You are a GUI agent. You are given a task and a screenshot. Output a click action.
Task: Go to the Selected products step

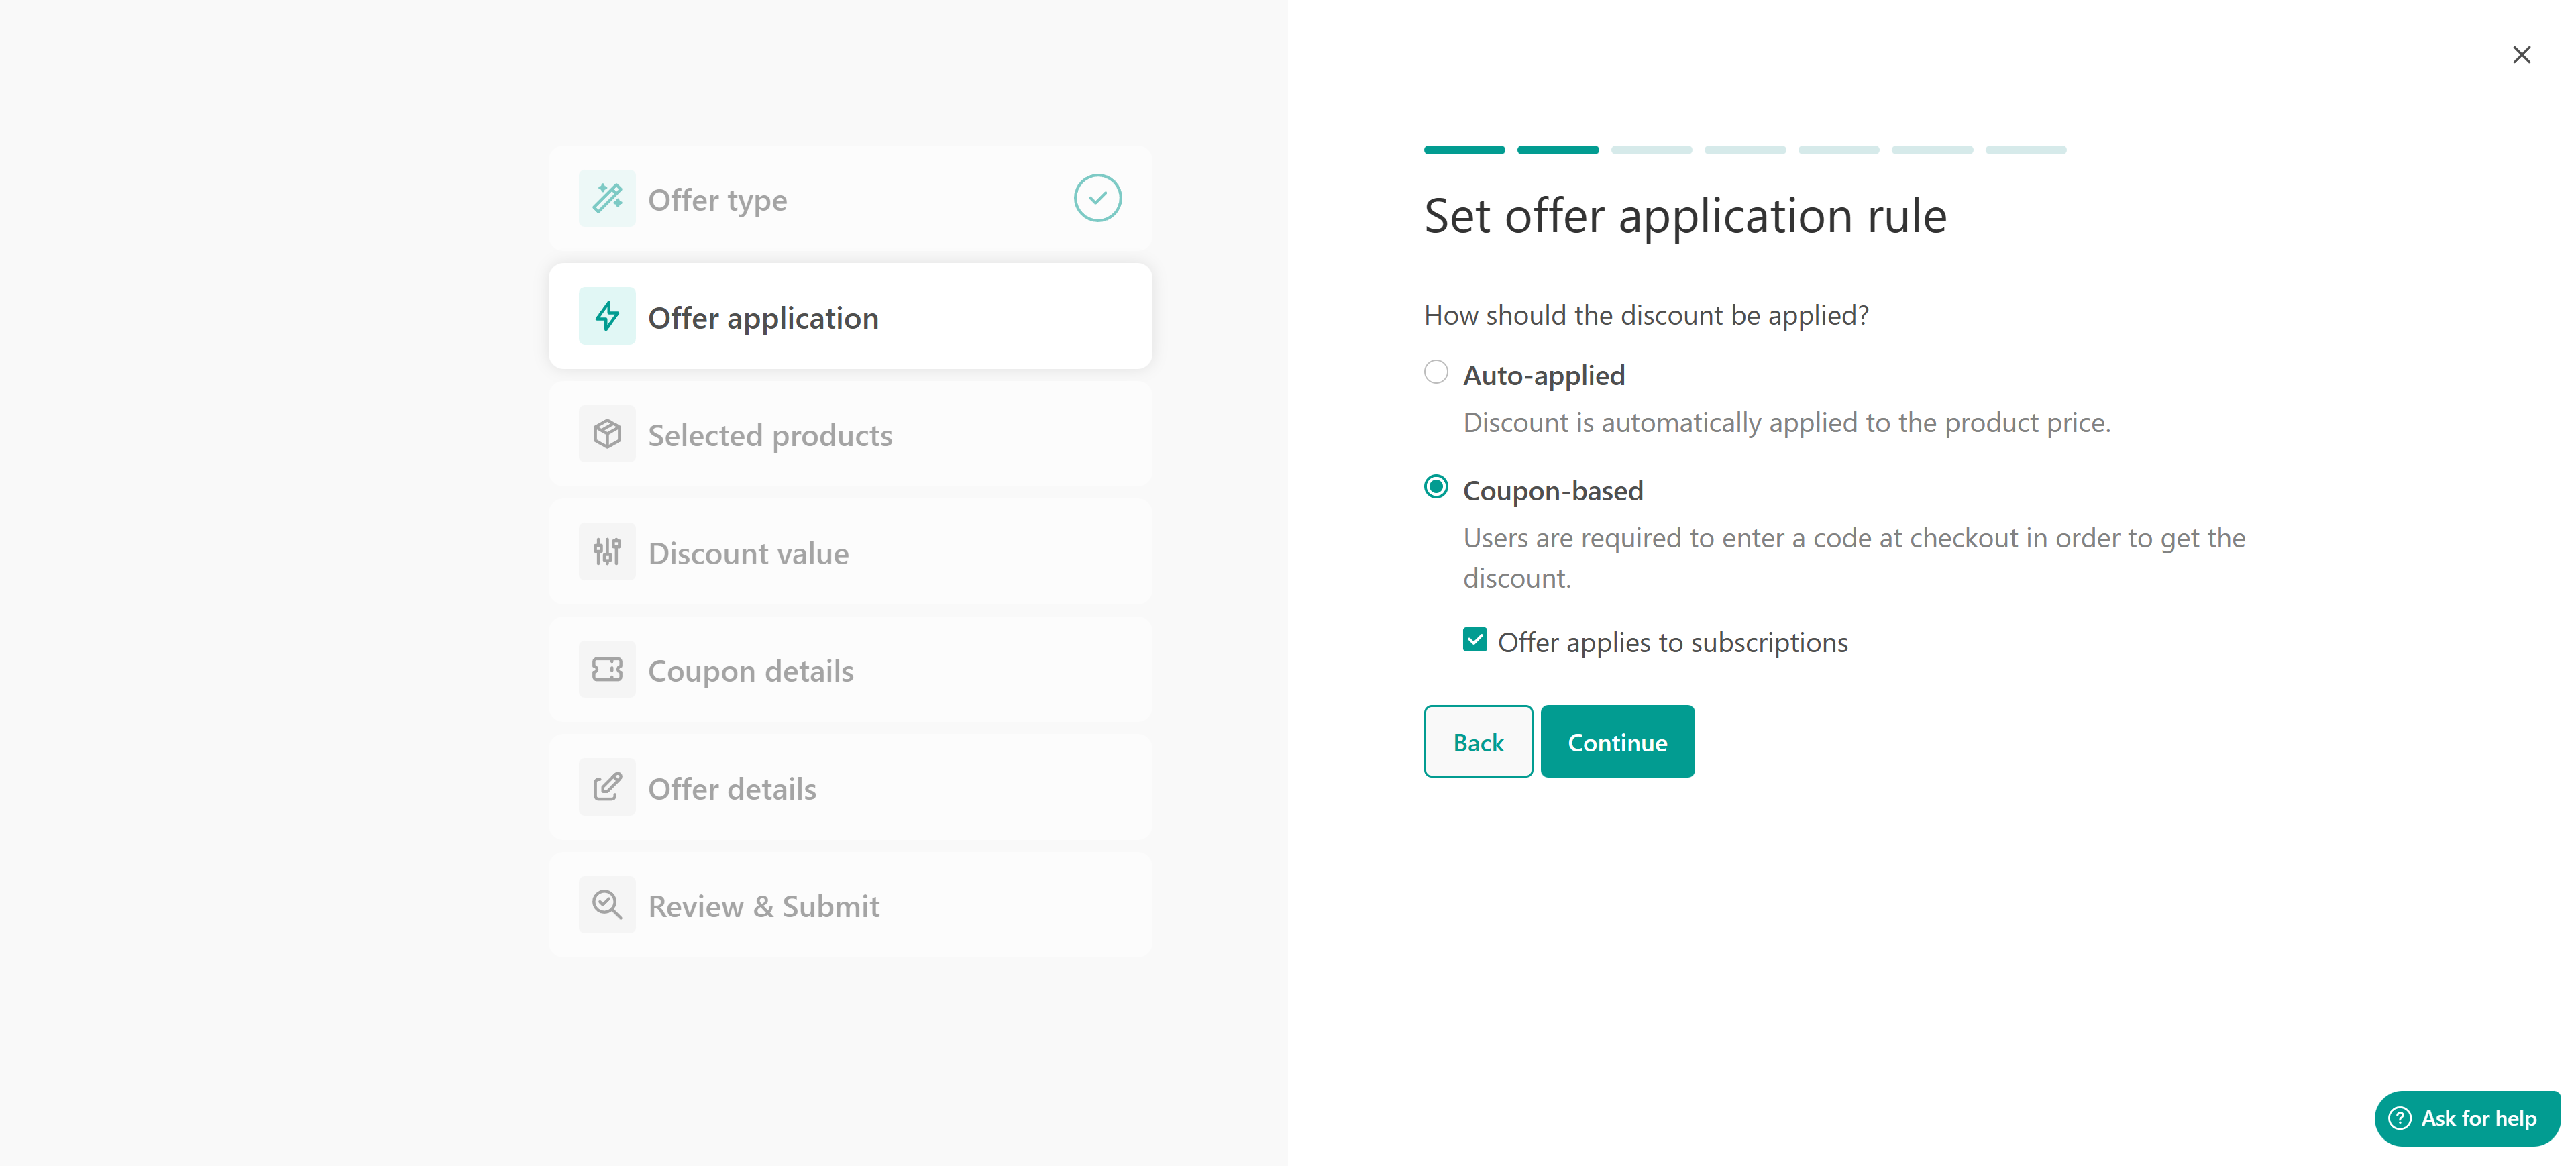point(770,435)
